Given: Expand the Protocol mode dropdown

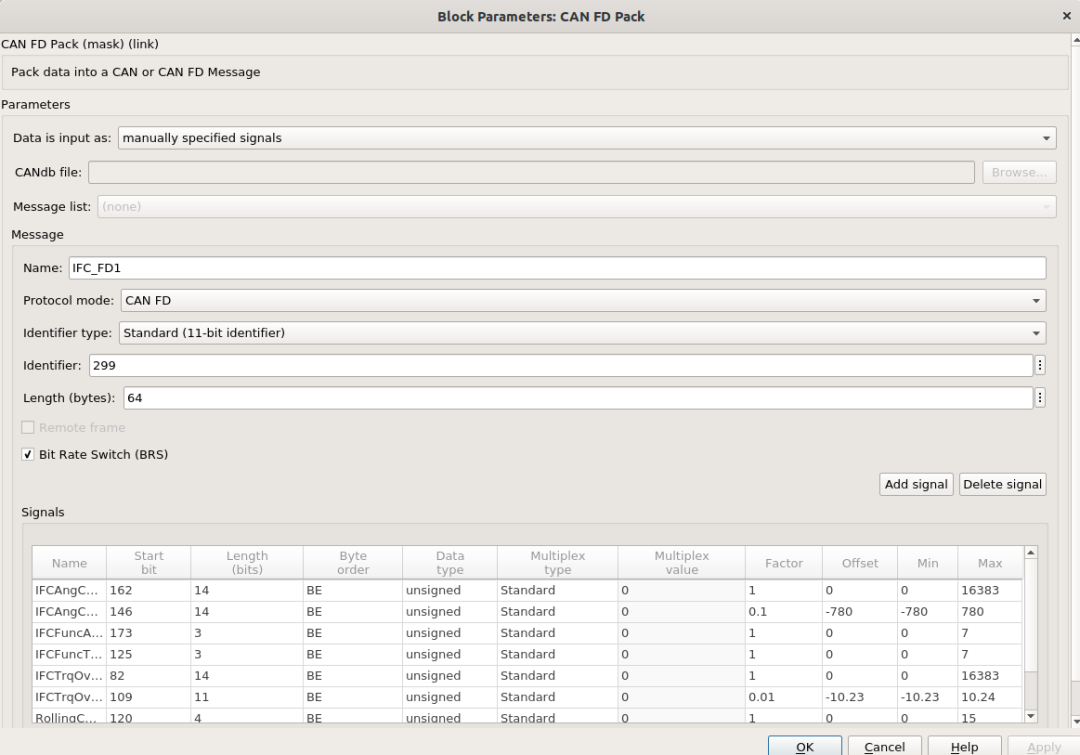Looking at the screenshot, I should [x=582, y=300].
